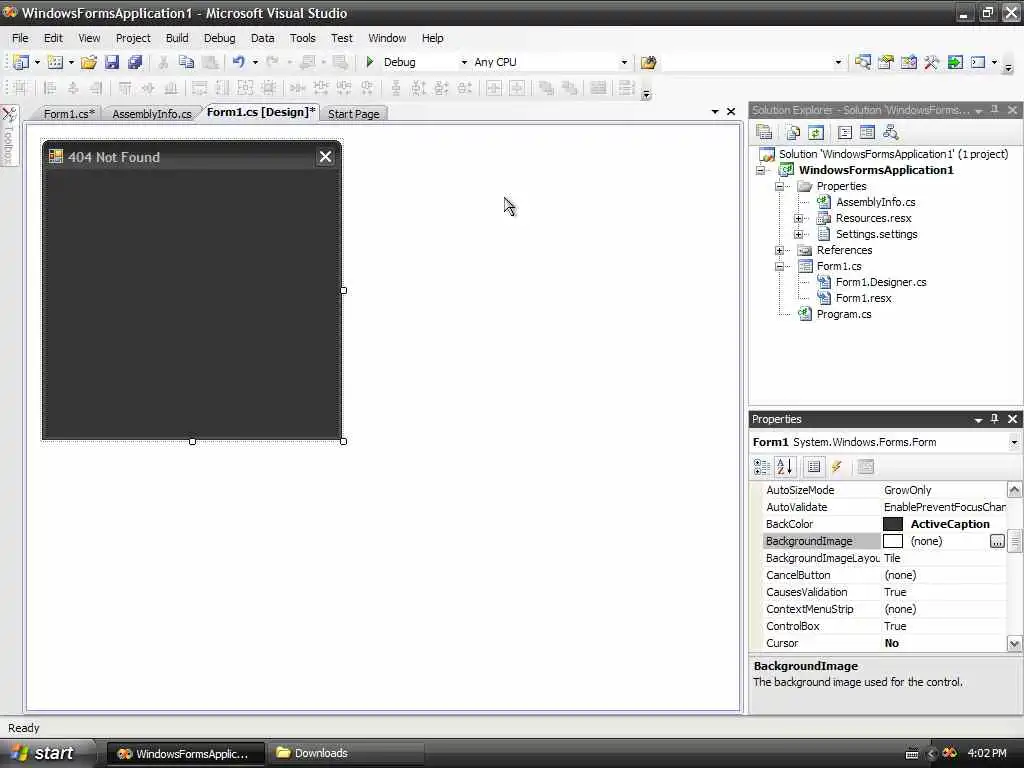Open the Form1 object selector dropdown in Properties

coord(1014,442)
